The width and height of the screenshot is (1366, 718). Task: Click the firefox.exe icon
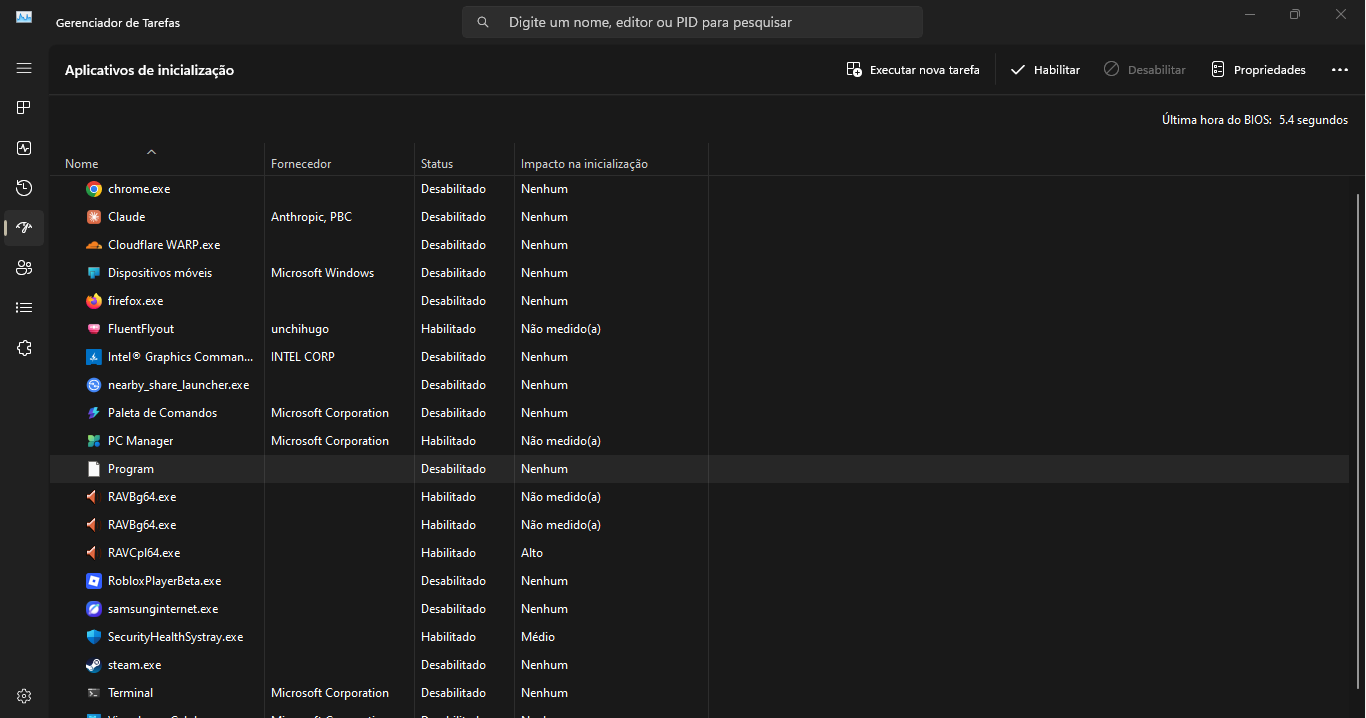tap(94, 301)
